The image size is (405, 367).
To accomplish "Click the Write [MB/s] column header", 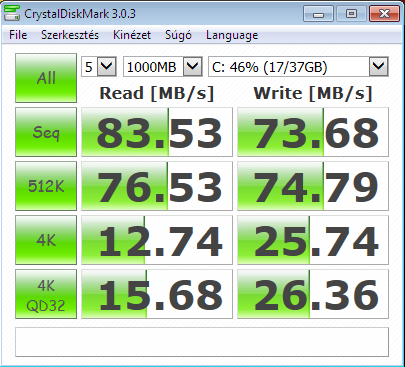I will [313, 93].
